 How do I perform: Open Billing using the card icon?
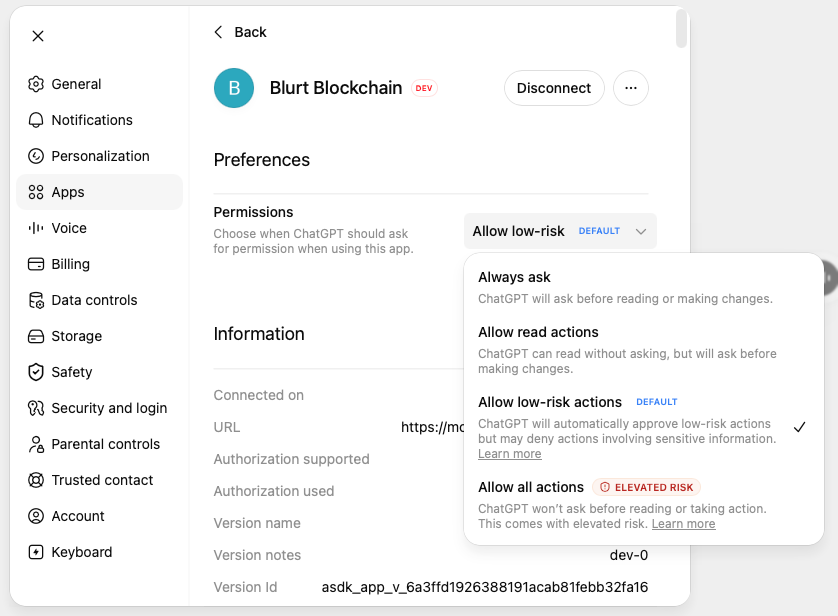36,264
